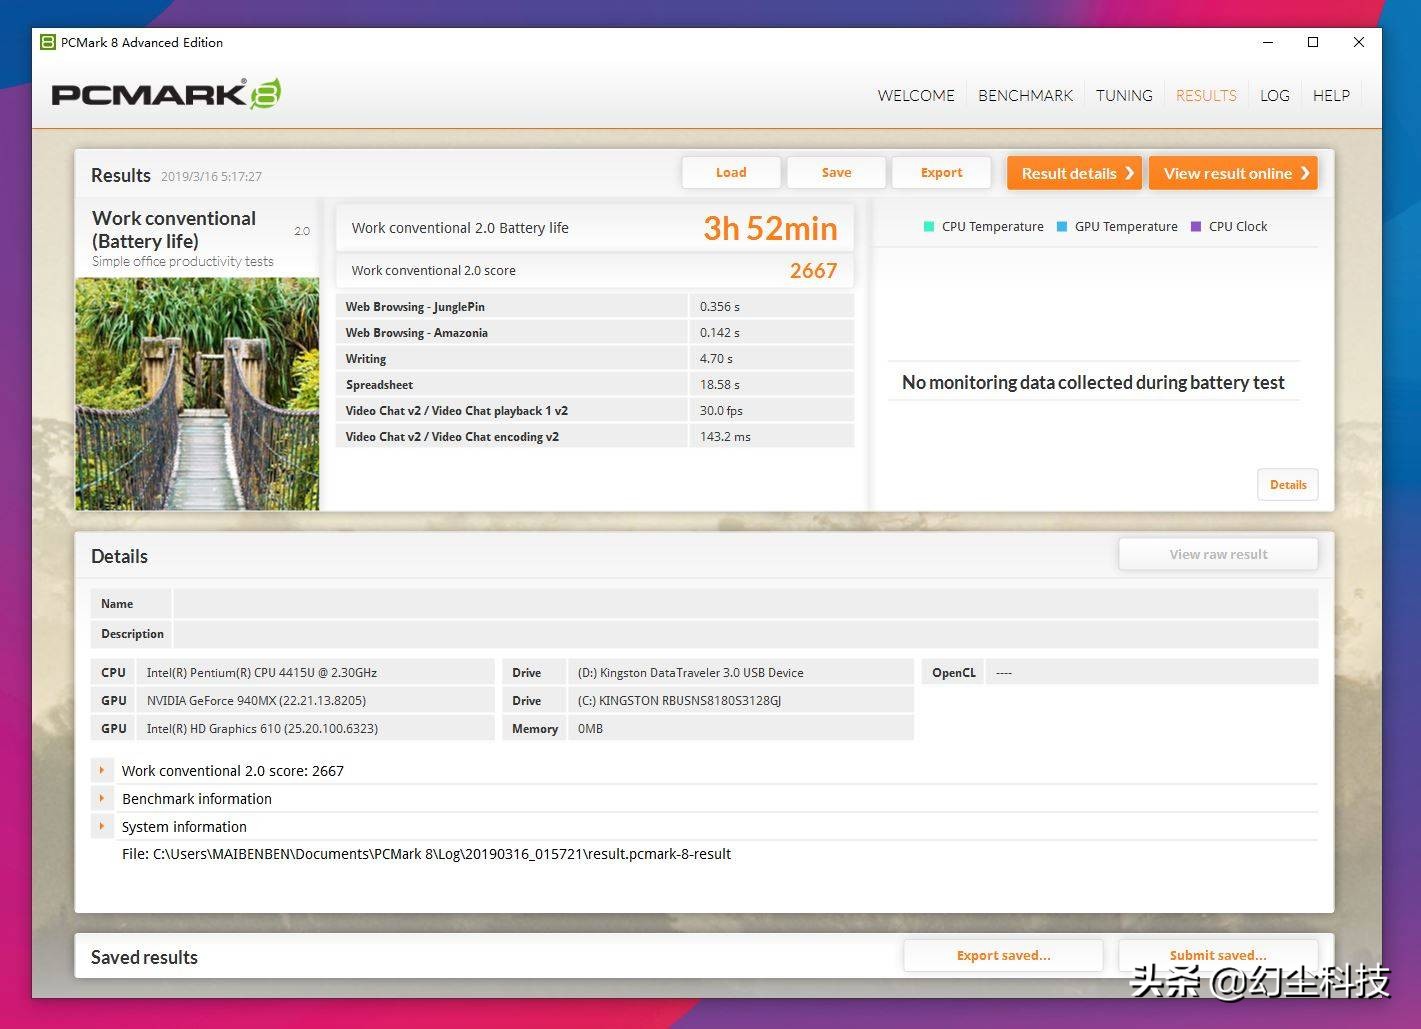1421x1029 pixels.
Task: Click the Export button
Action: click(x=941, y=172)
